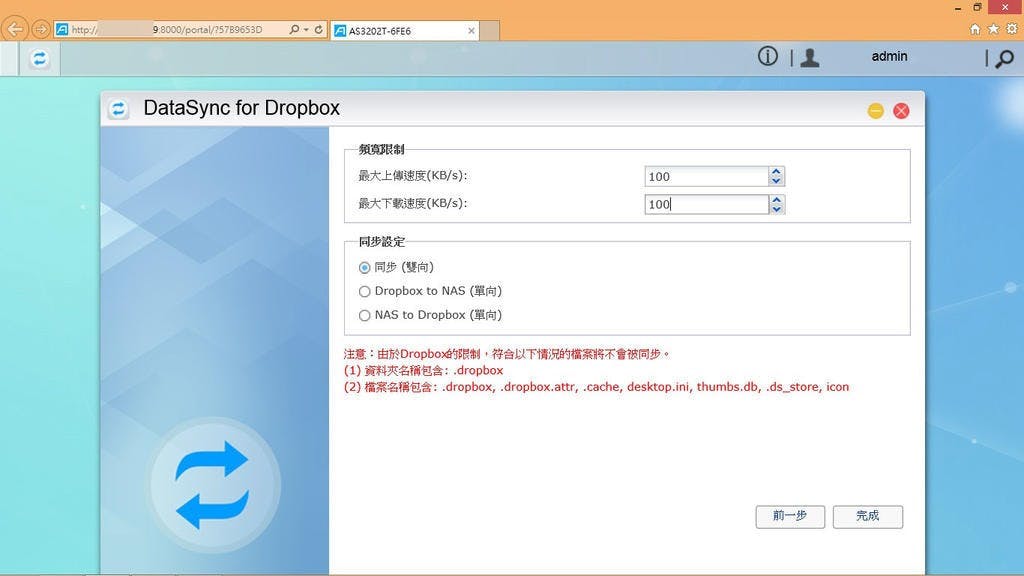Image resolution: width=1024 pixels, height=576 pixels.
Task: Click the max upload speed input field
Action: [x=706, y=177]
